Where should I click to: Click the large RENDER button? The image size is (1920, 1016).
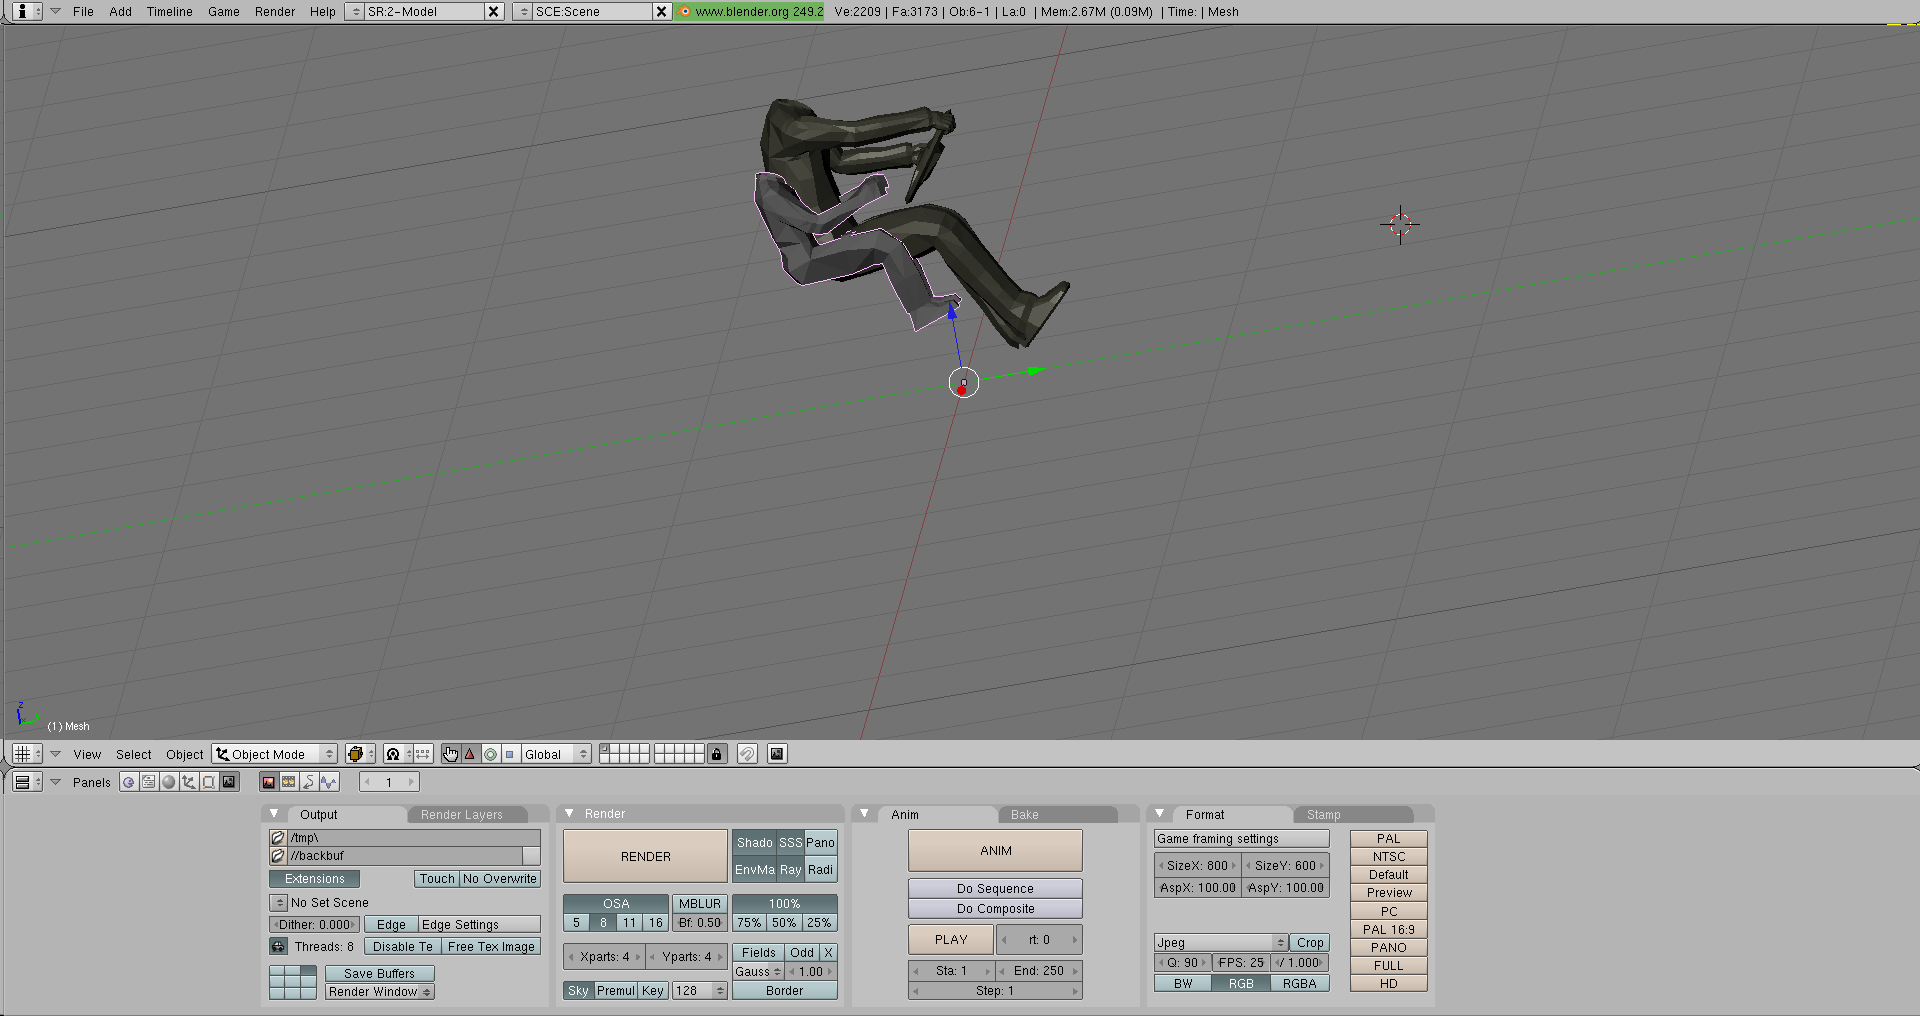[x=646, y=857]
